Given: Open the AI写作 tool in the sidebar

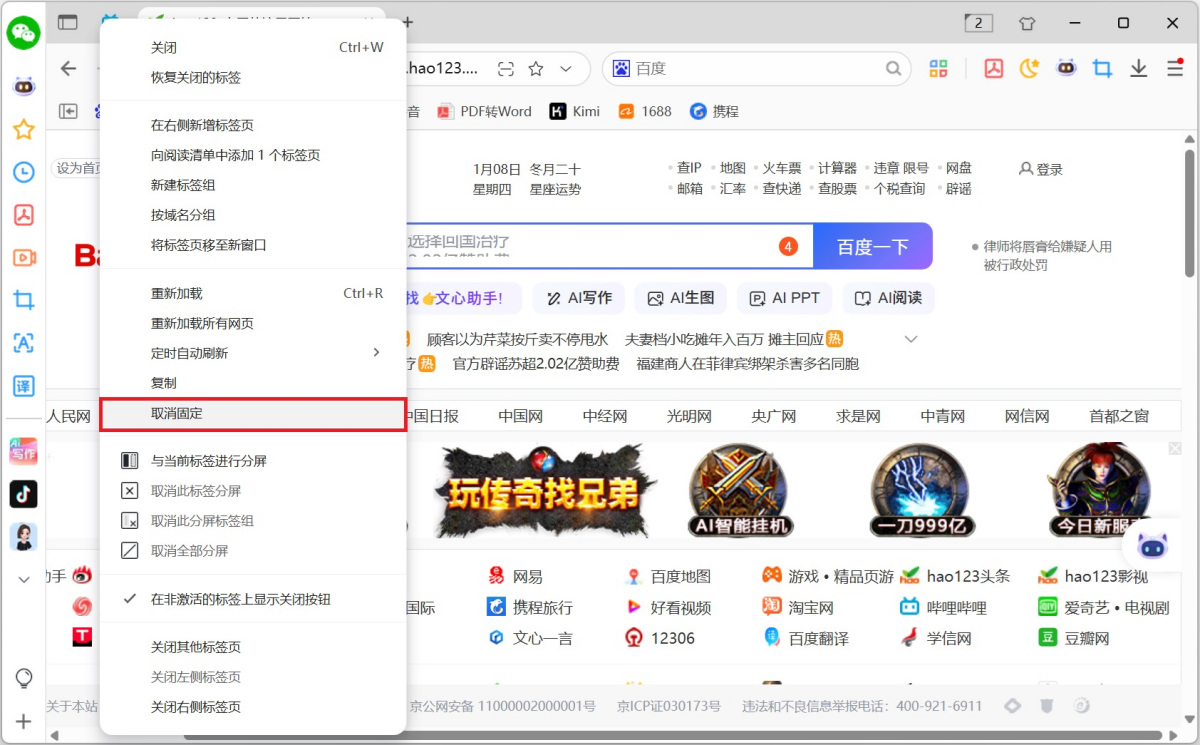Looking at the screenshot, I should tap(23, 452).
